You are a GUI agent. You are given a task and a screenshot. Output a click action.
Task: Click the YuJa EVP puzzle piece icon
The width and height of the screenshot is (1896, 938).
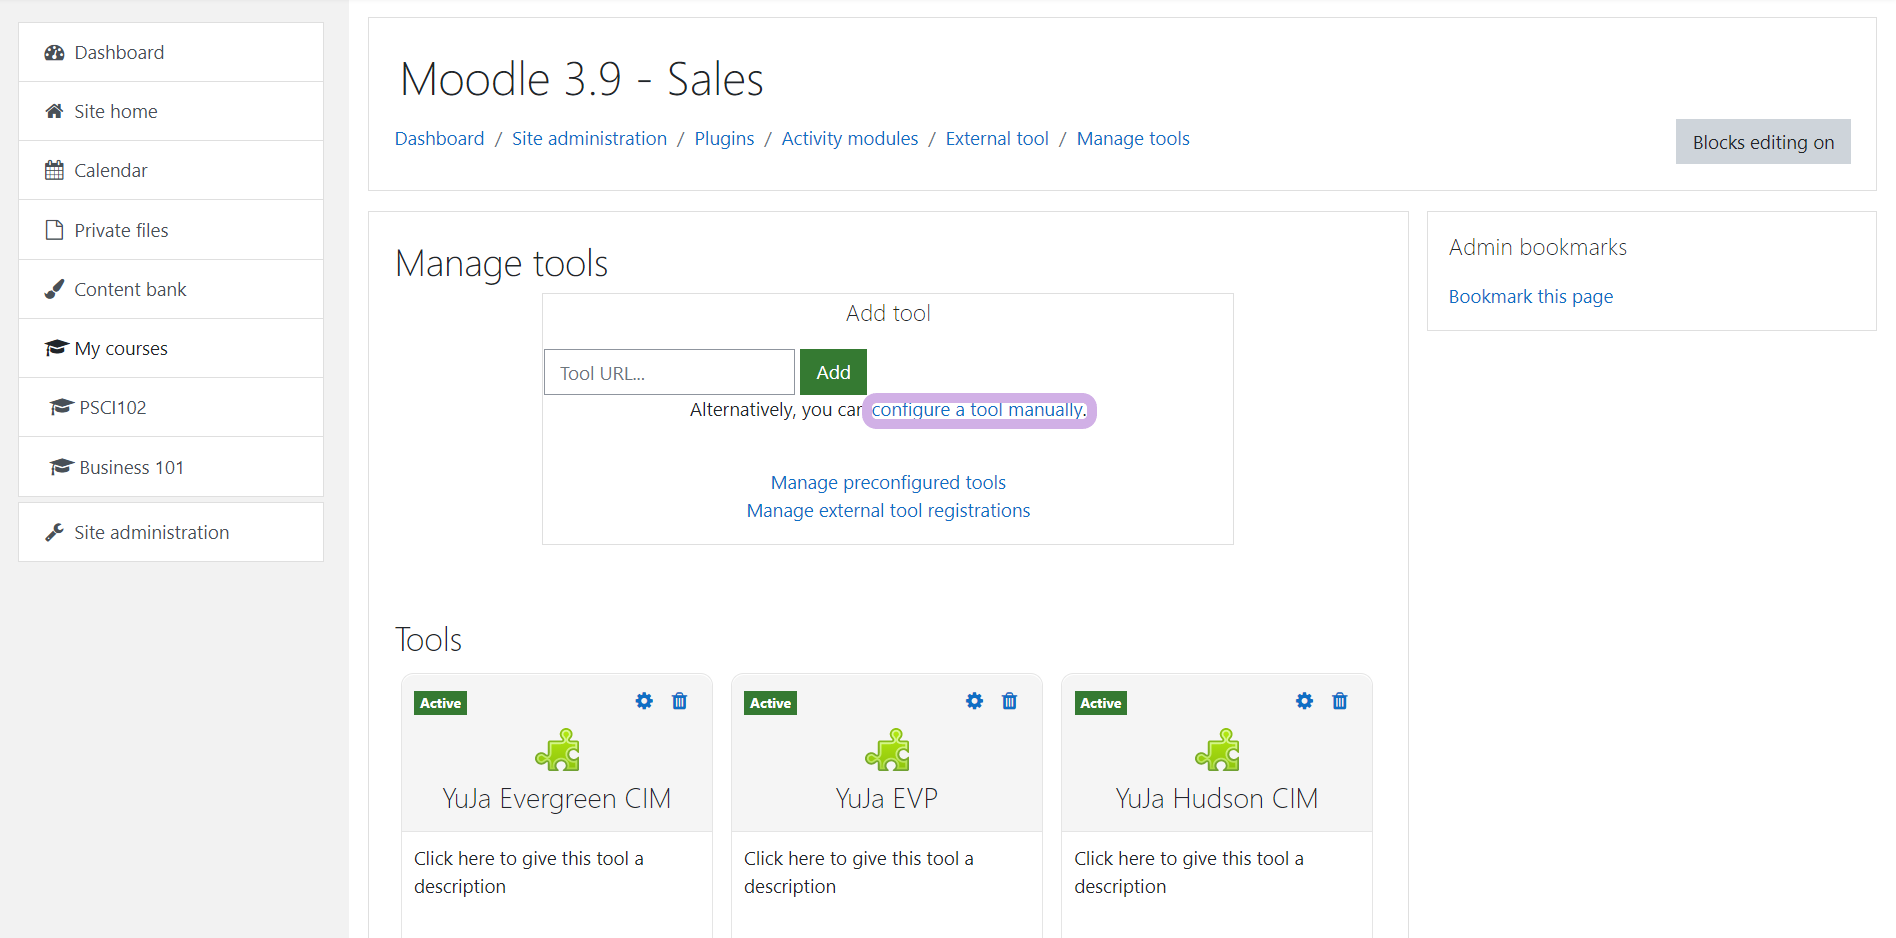pyautogui.click(x=887, y=750)
